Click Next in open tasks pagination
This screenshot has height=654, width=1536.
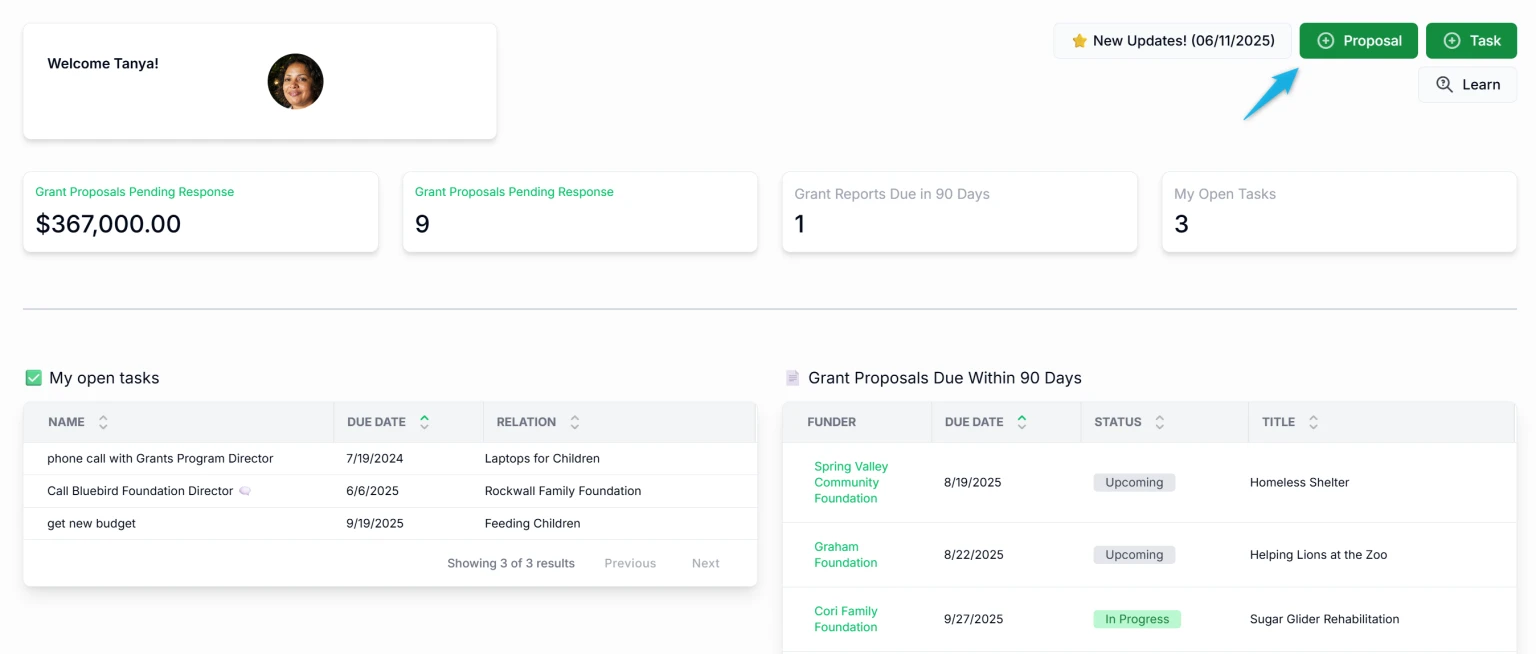coord(705,563)
